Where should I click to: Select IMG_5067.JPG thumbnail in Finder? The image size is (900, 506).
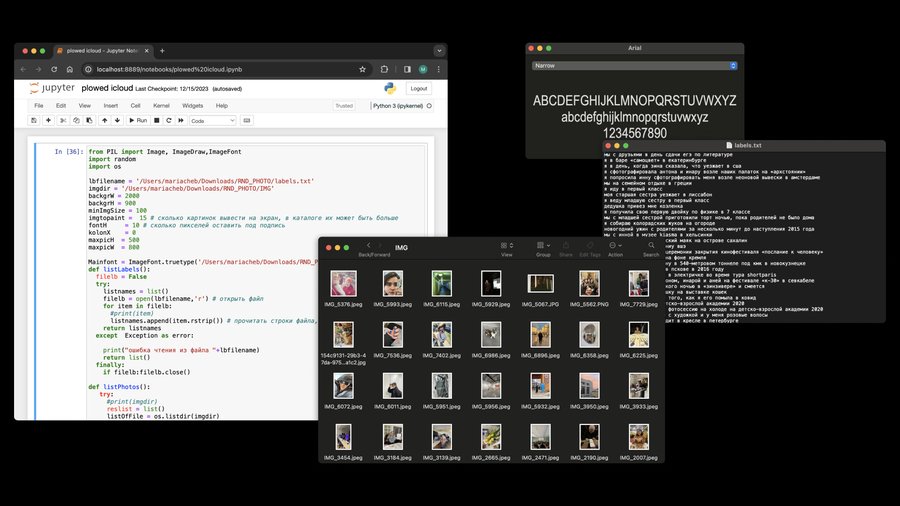(x=540, y=283)
